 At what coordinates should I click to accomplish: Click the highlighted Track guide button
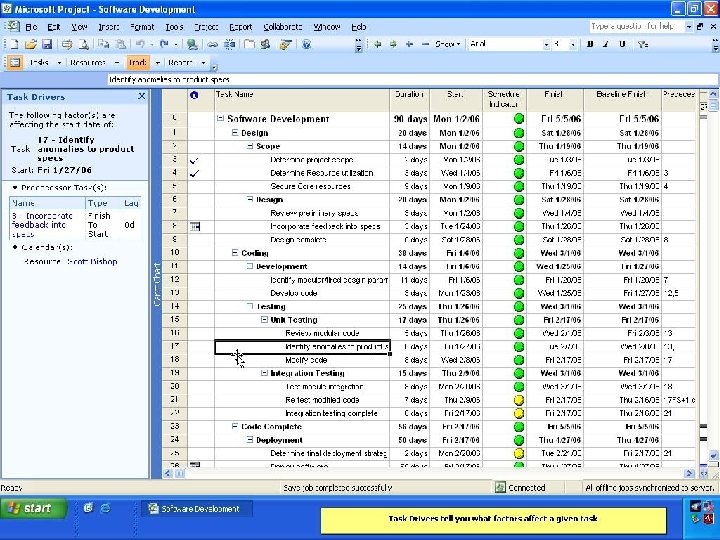[x=137, y=62]
